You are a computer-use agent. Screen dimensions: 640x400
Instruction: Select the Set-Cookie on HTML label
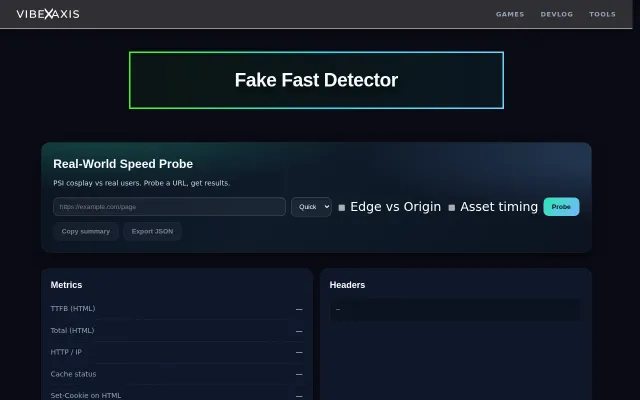86,396
